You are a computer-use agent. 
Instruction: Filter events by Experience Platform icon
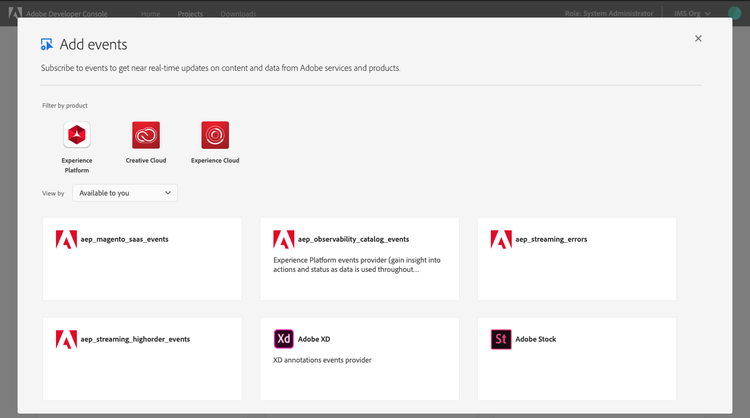(x=77, y=135)
